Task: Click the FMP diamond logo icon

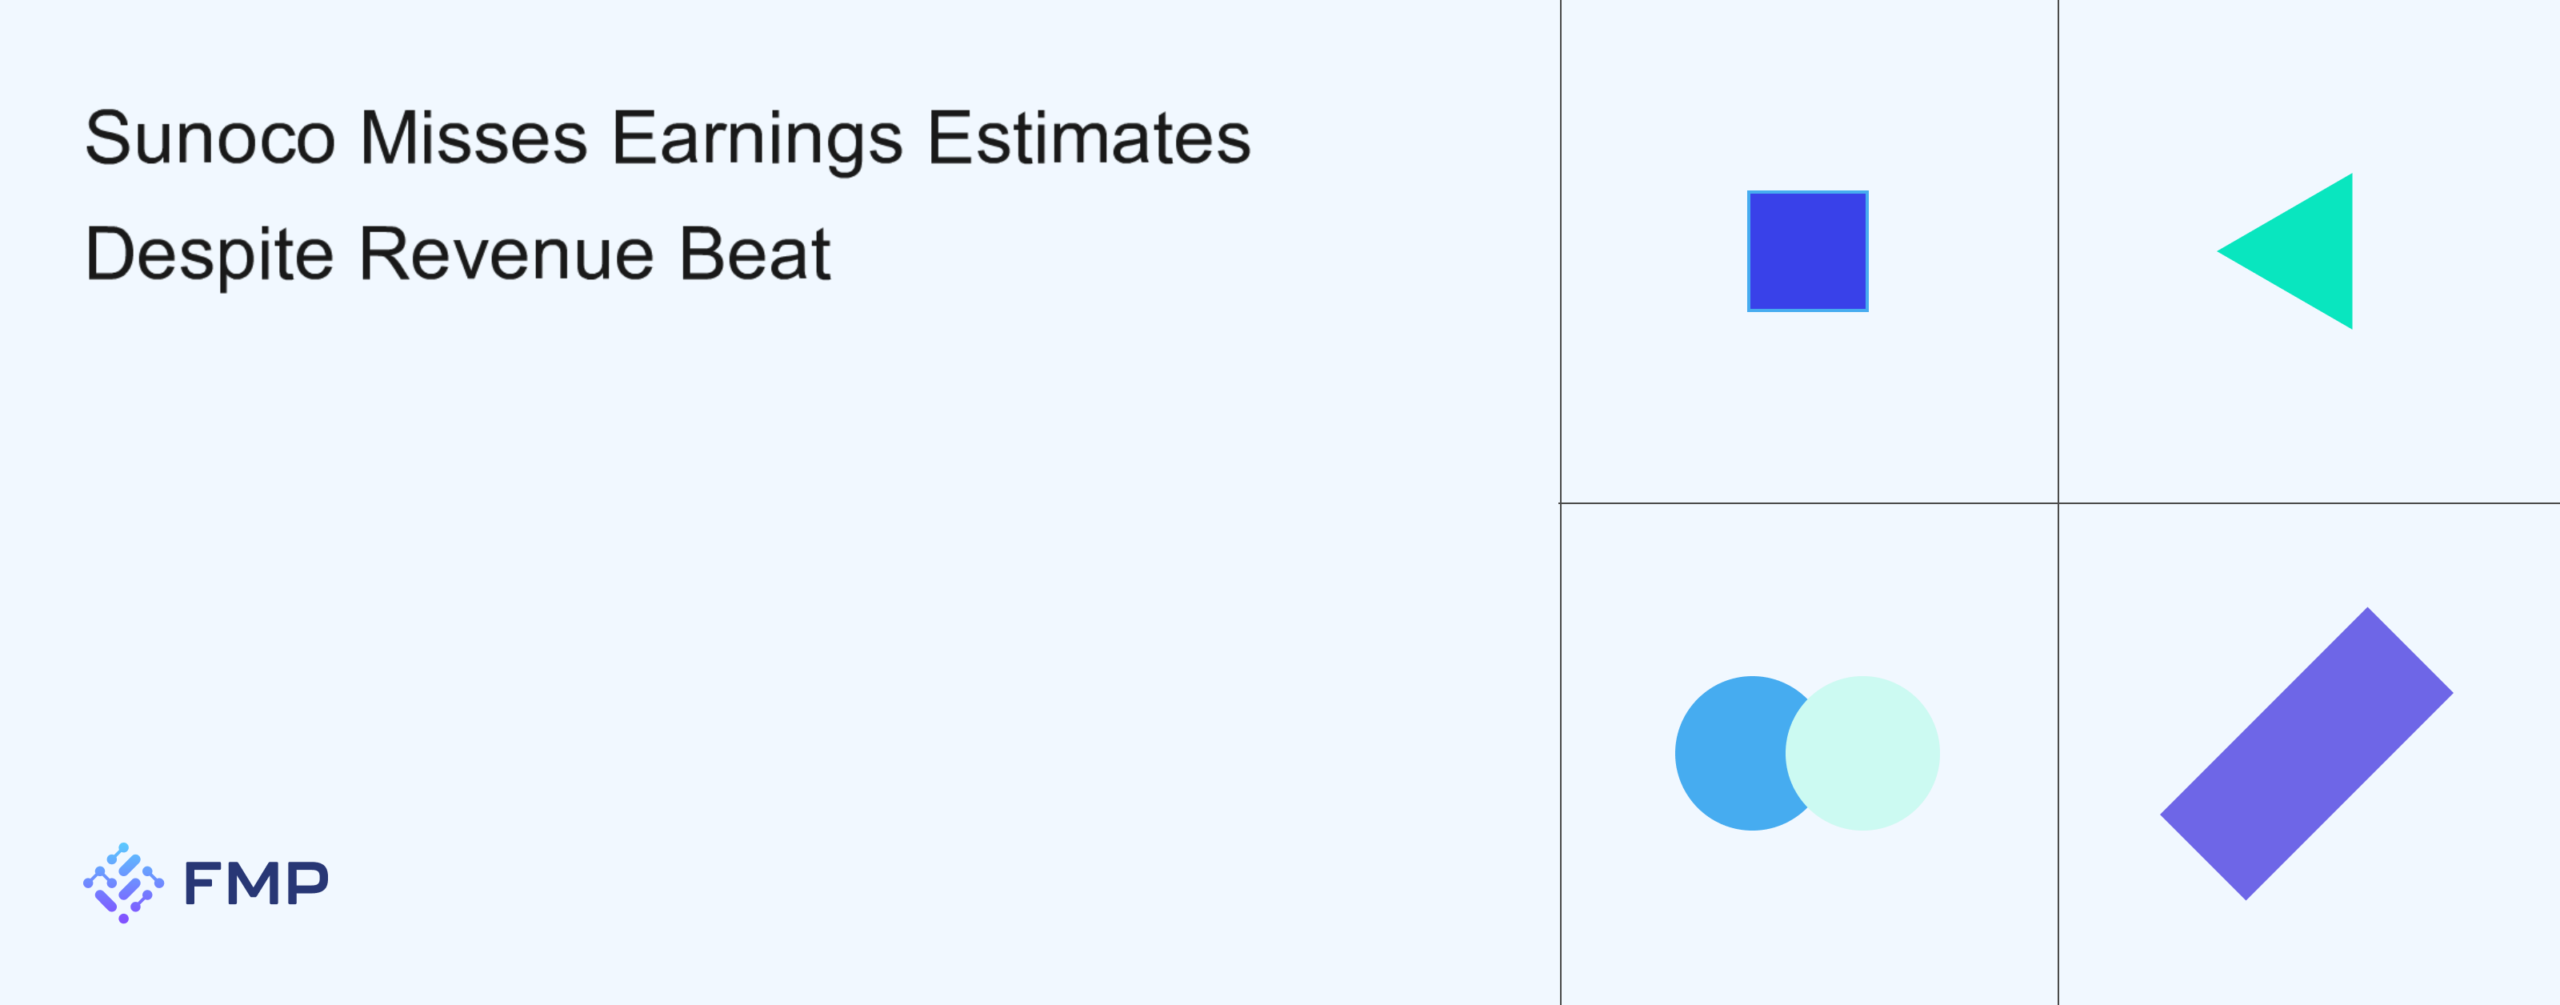Action: pos(123,883)
